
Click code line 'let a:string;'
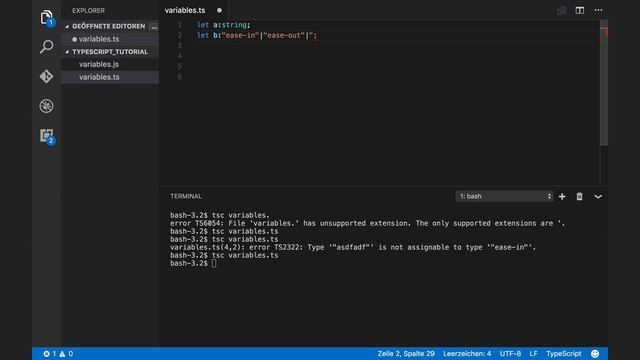point(224,25)
